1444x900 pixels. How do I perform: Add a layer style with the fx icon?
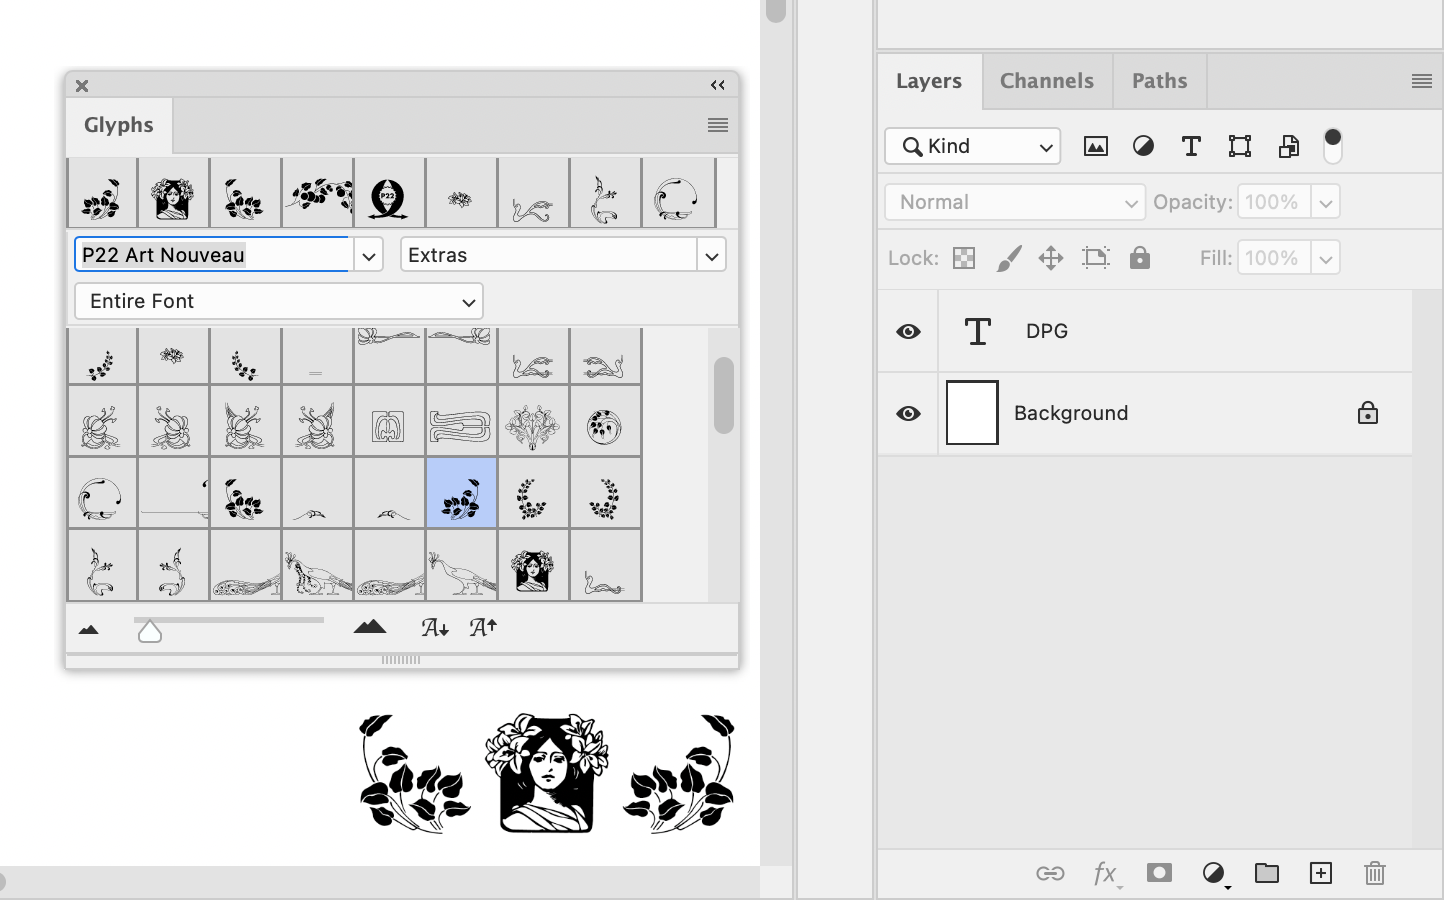click(1105, 873)
